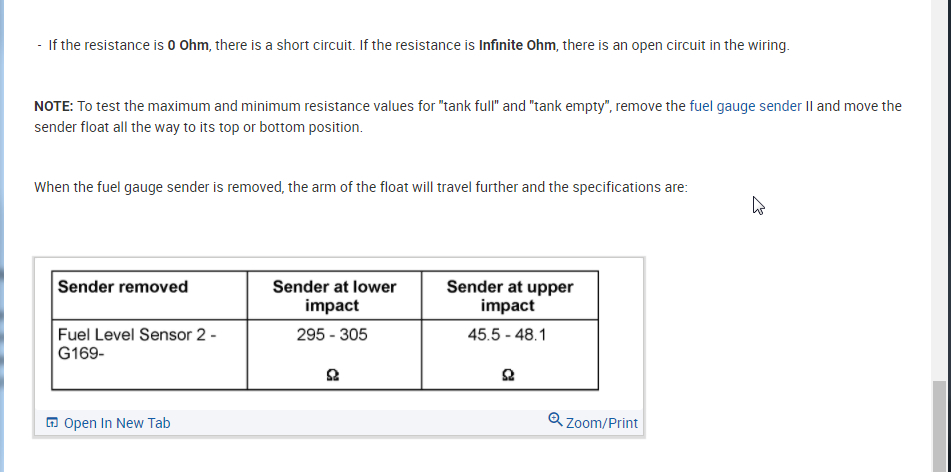
Task: Click the scrollbar track above the thumb
Action: [x=940, y=200]
